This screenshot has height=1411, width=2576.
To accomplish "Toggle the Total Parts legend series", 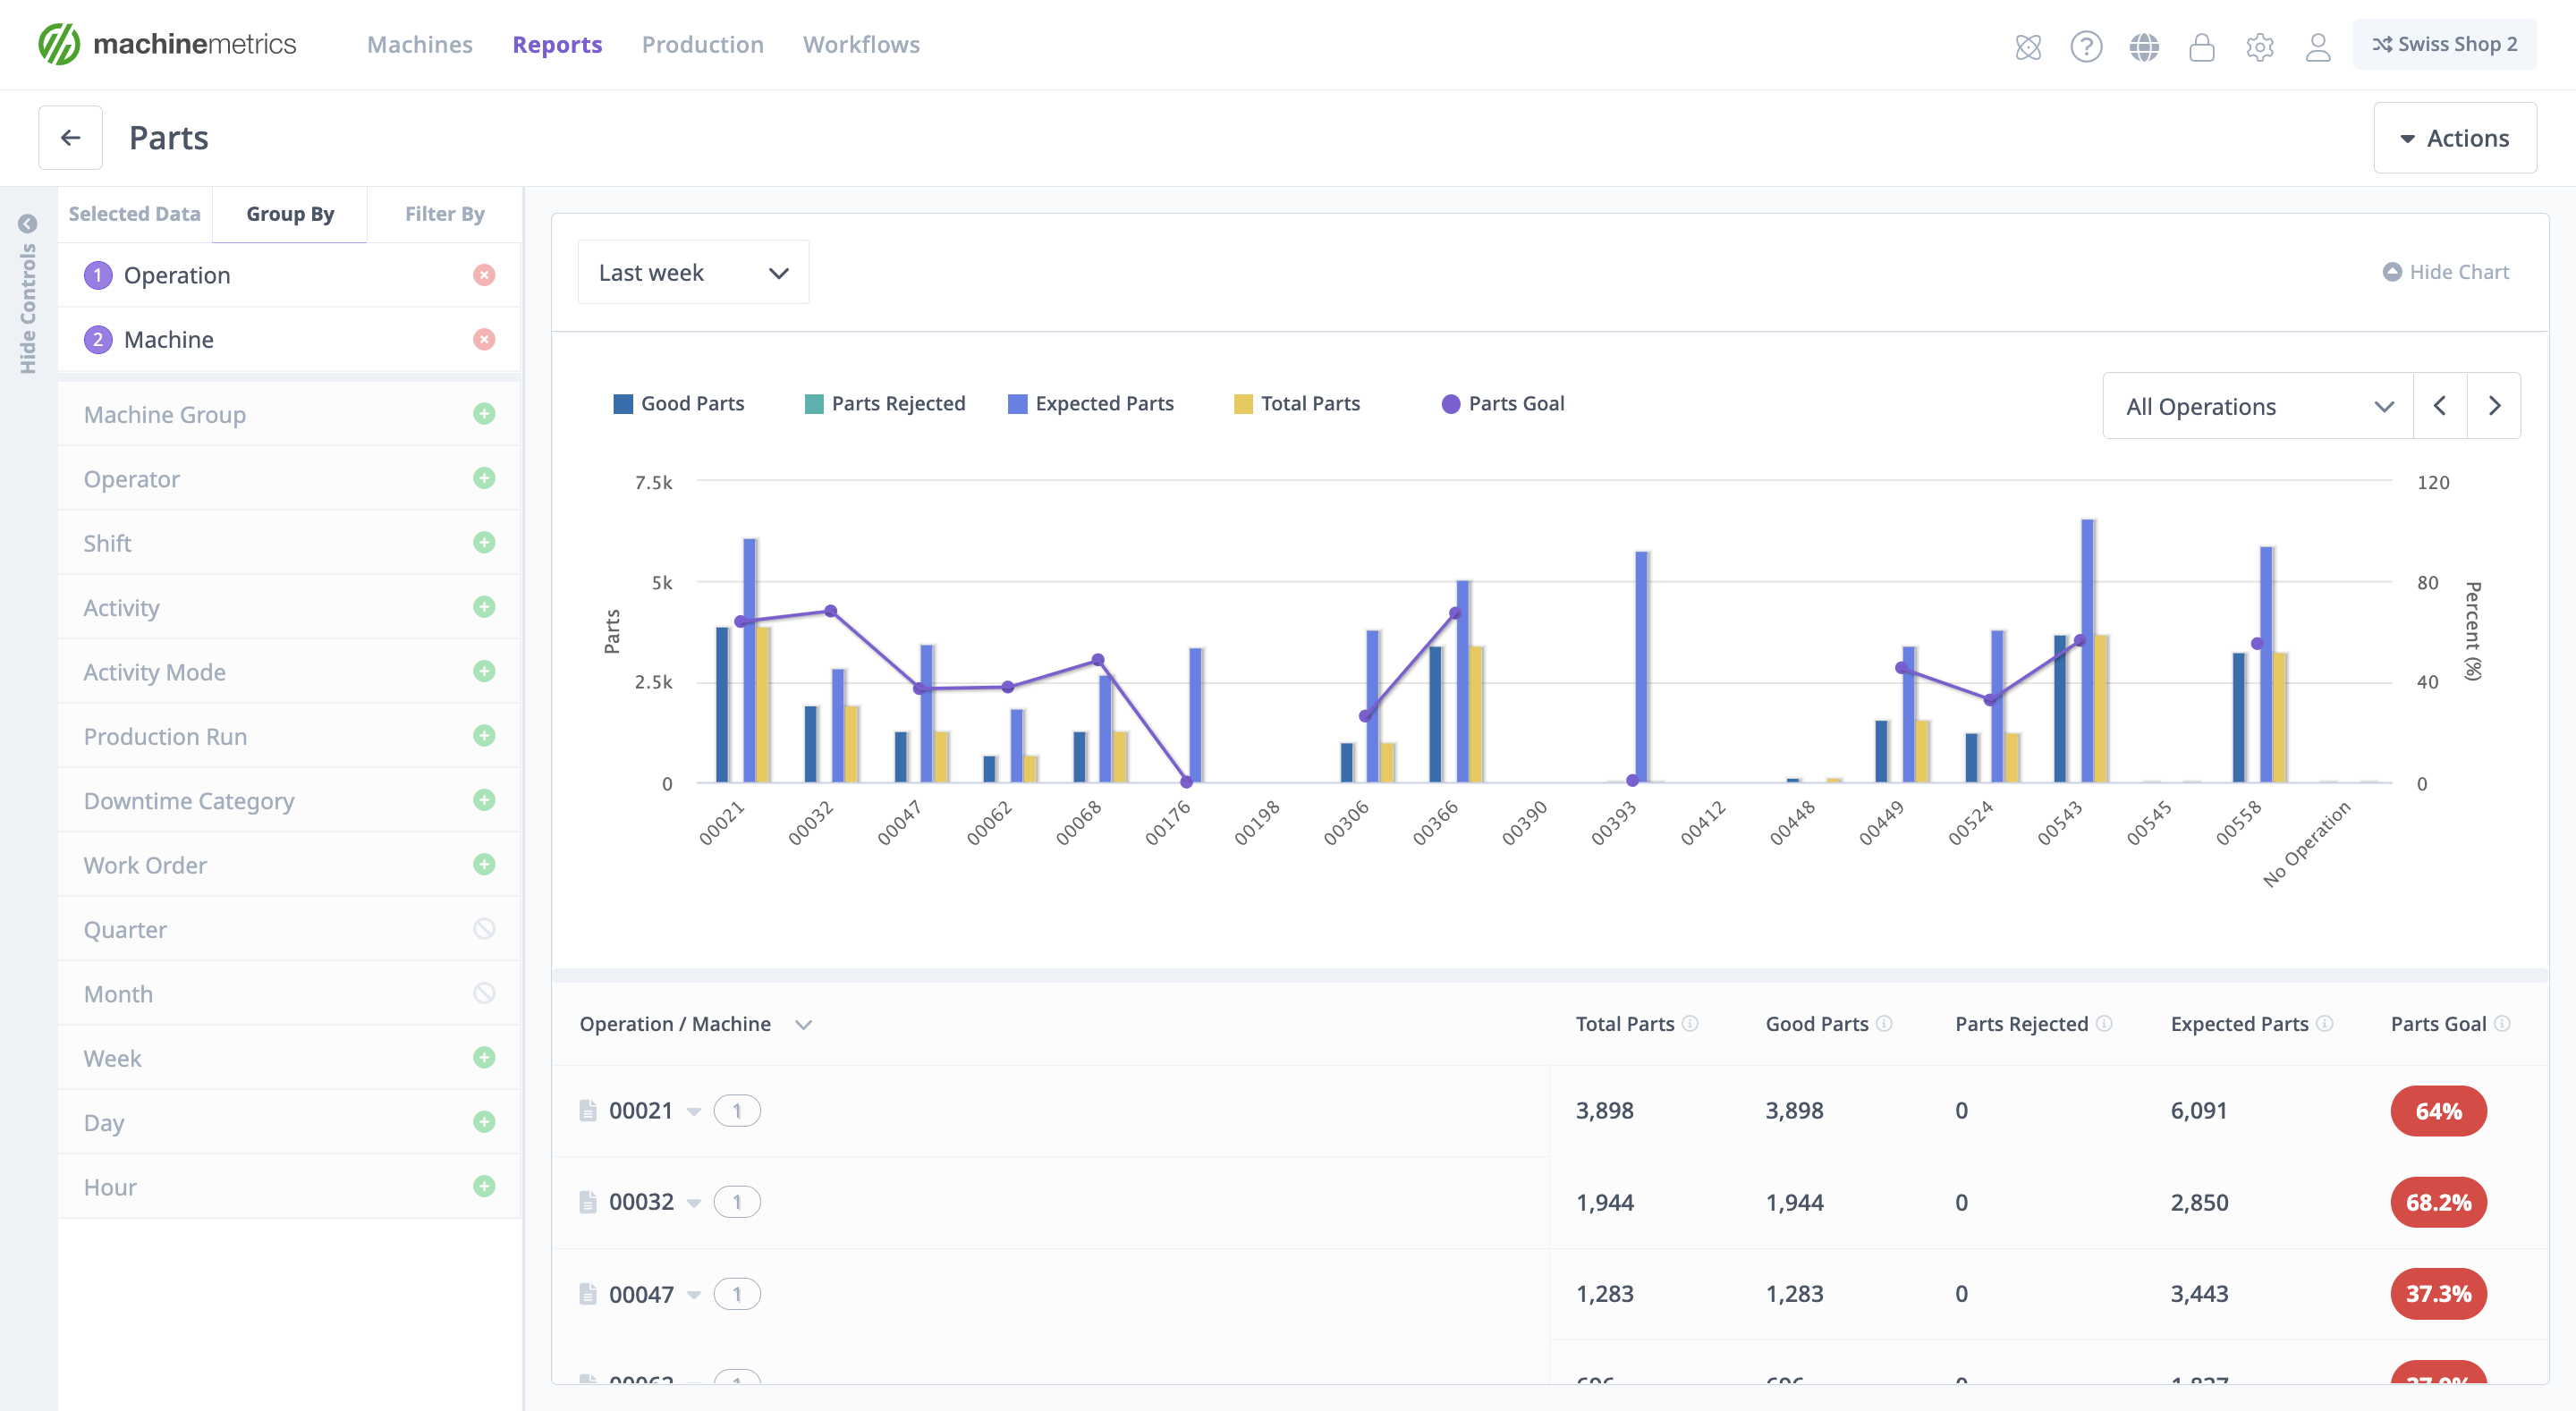I will pos(1297,403).
